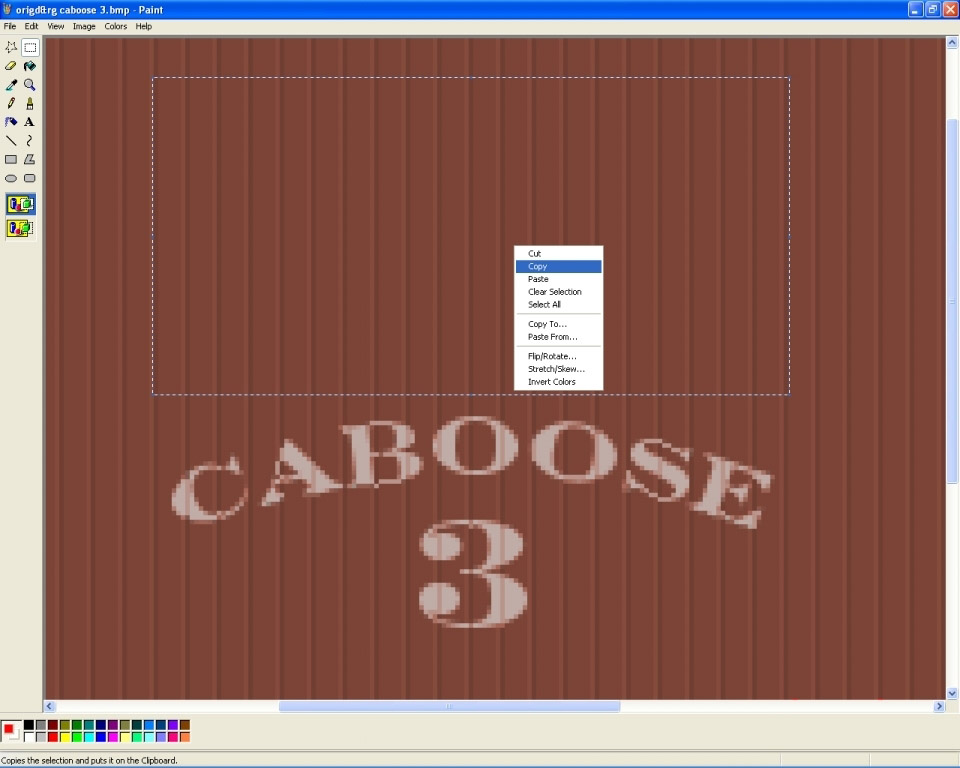
Task: Choose the bright red palette swatch
Action: pyautogui.click(x=53, y=737)
